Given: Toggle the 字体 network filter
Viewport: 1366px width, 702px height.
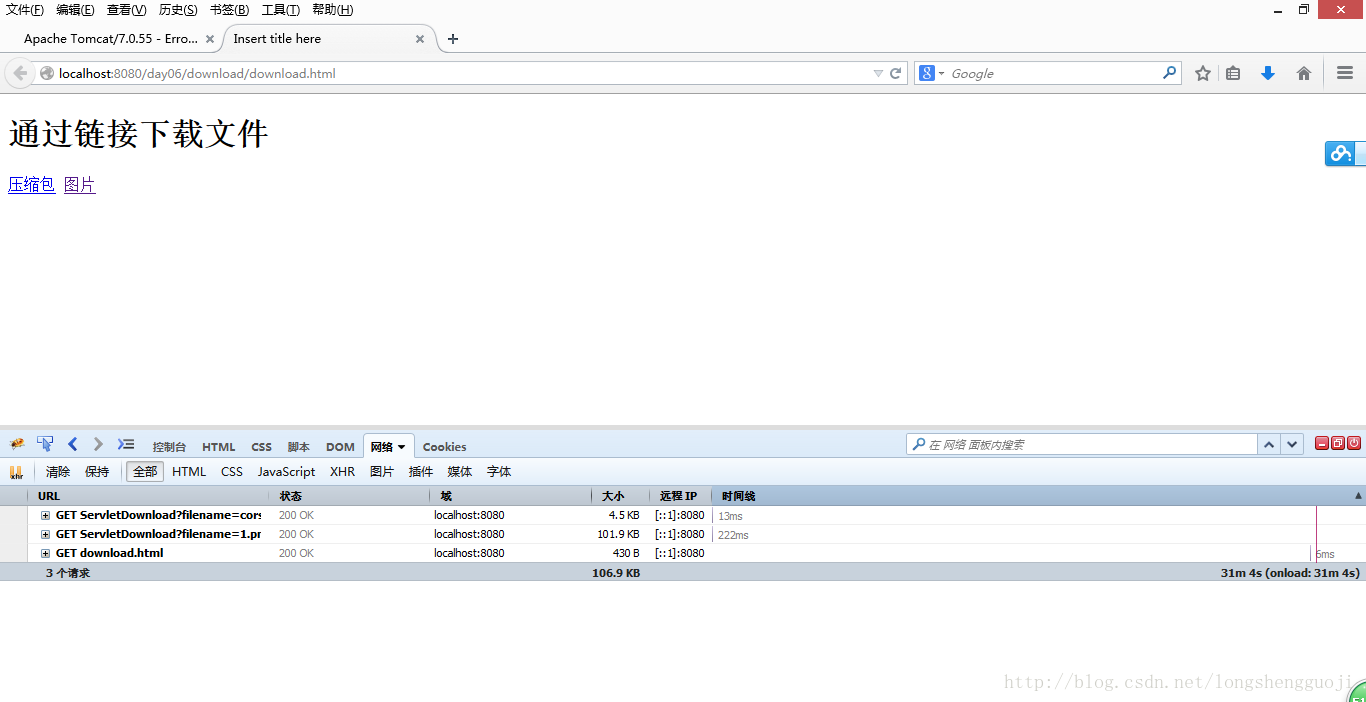Looking at the screenshot, I should [x=499, y=472].
